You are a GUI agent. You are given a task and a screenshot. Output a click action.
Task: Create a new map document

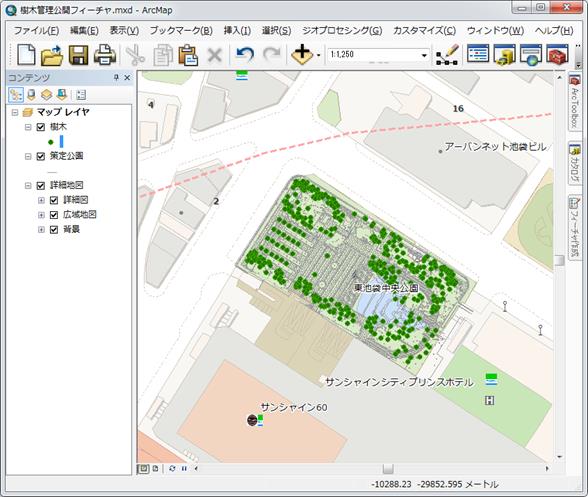pos(26,55)
